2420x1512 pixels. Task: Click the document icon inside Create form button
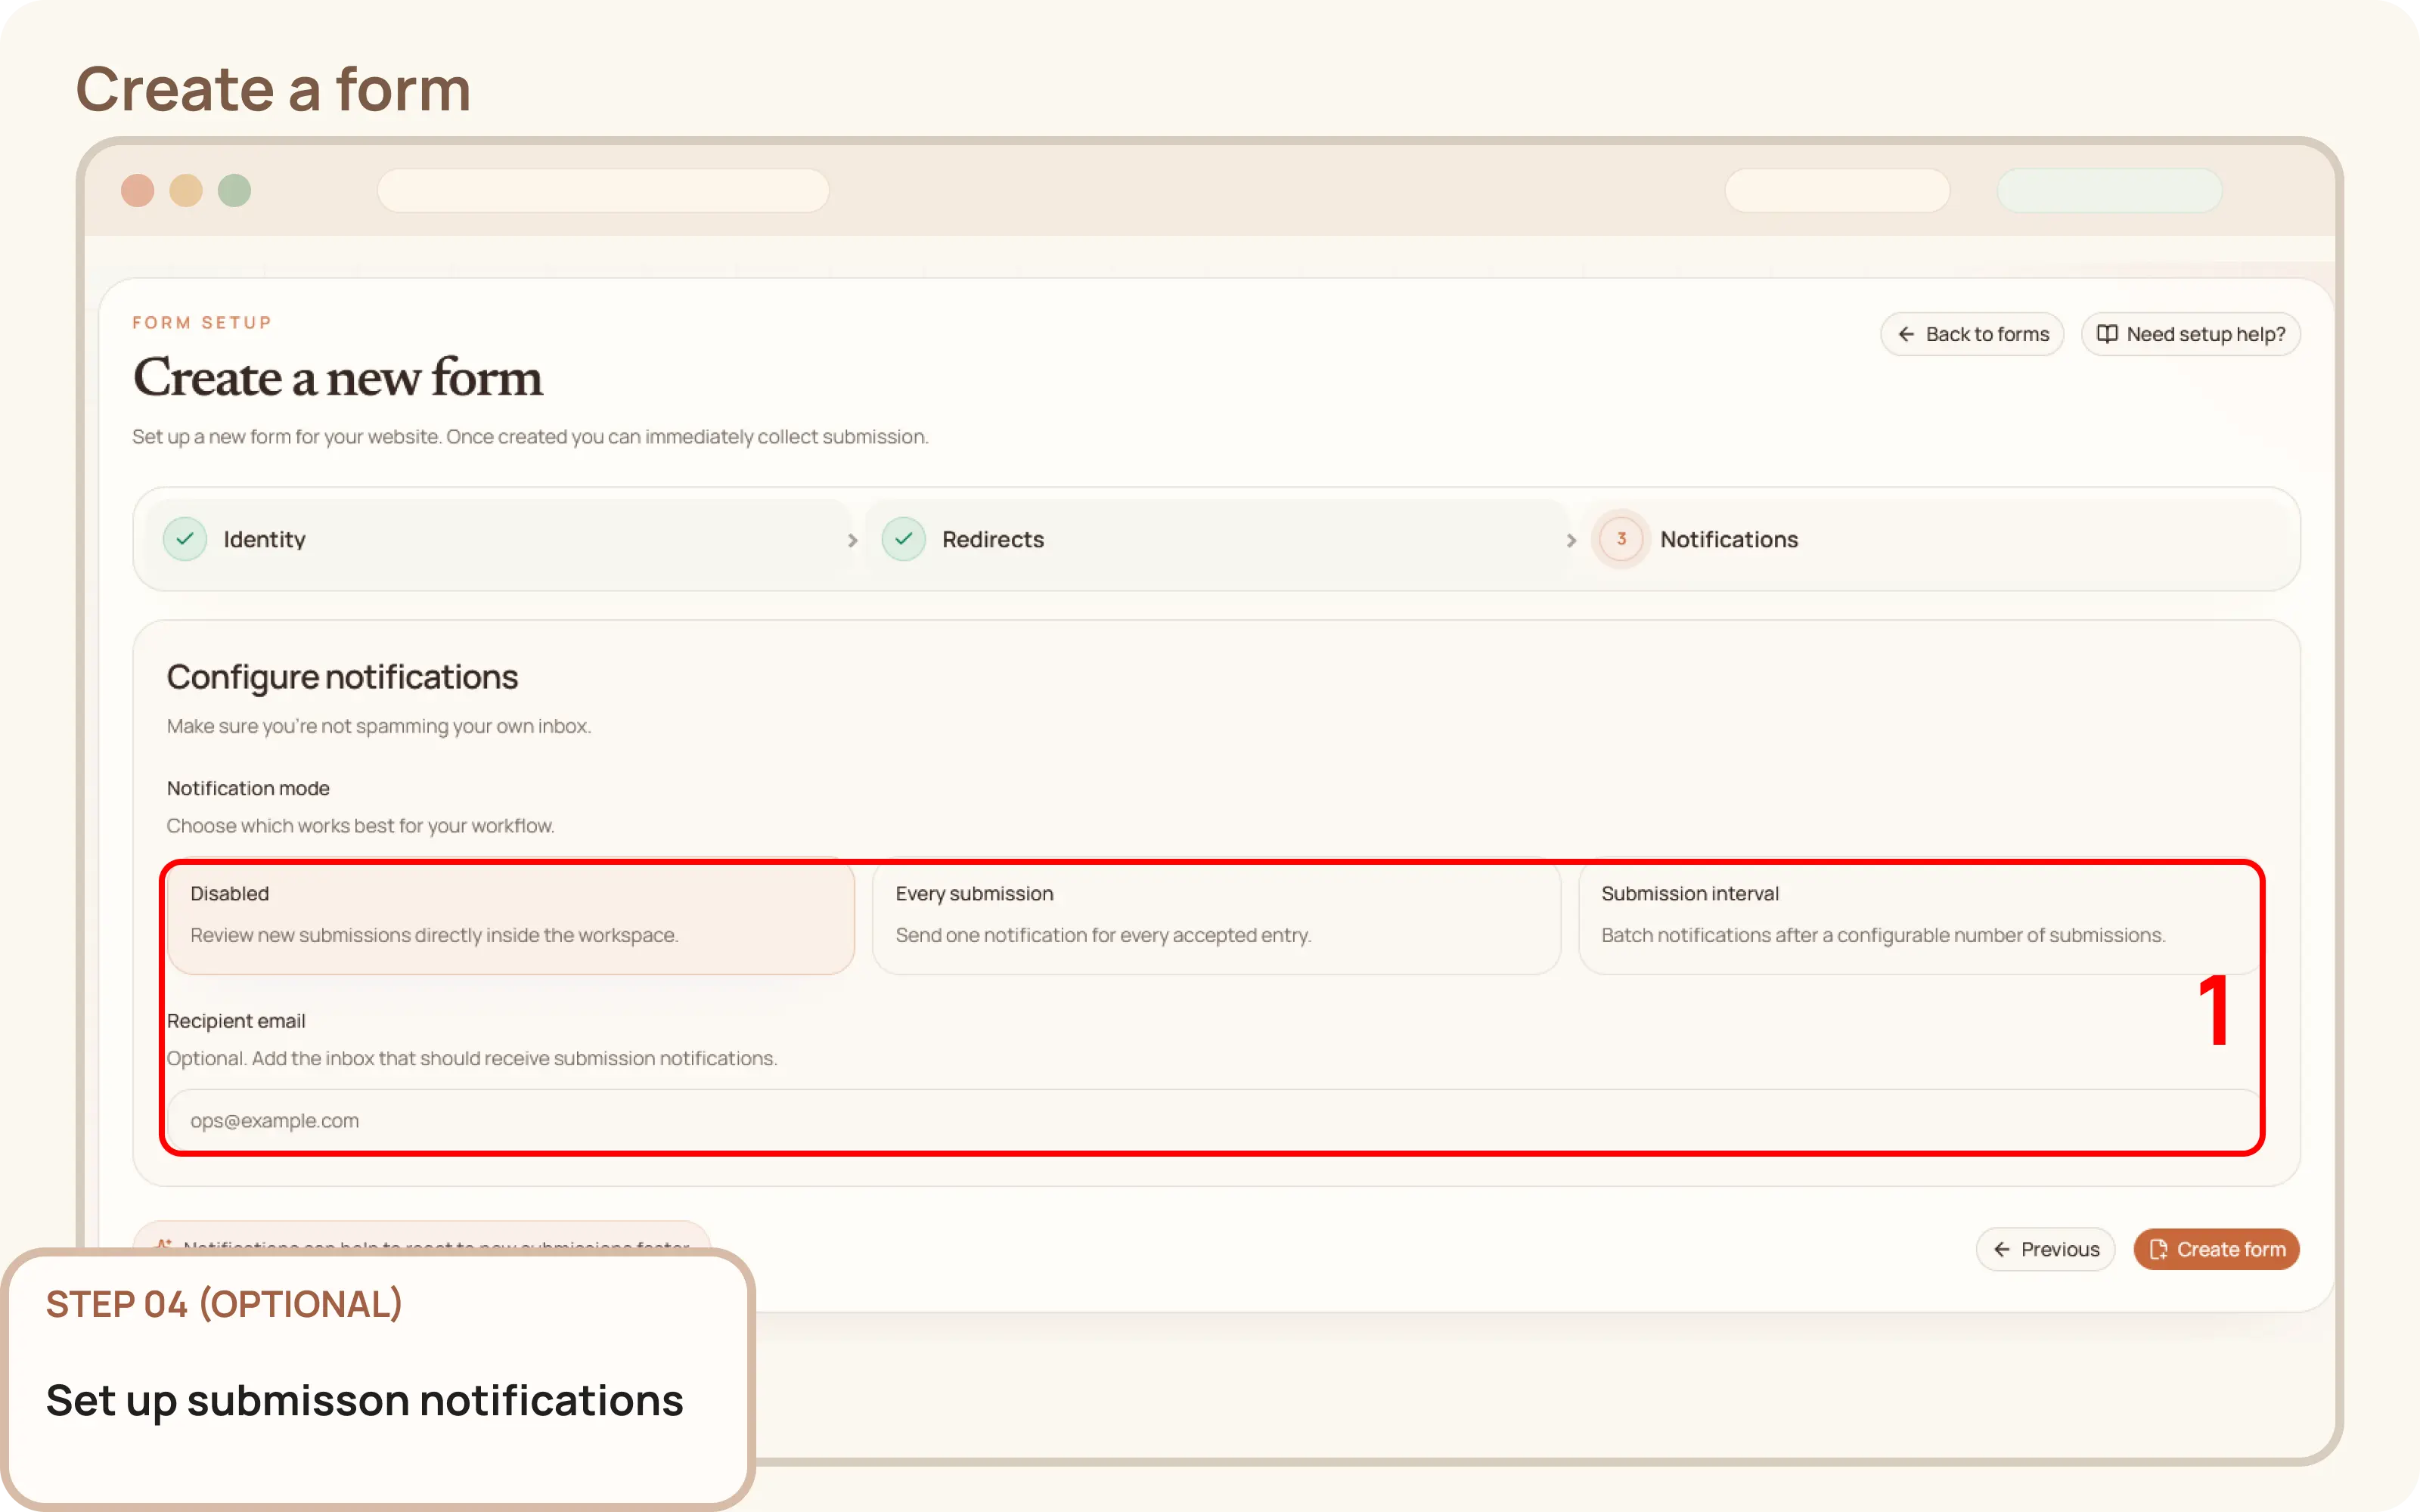coord(2159,1249)
